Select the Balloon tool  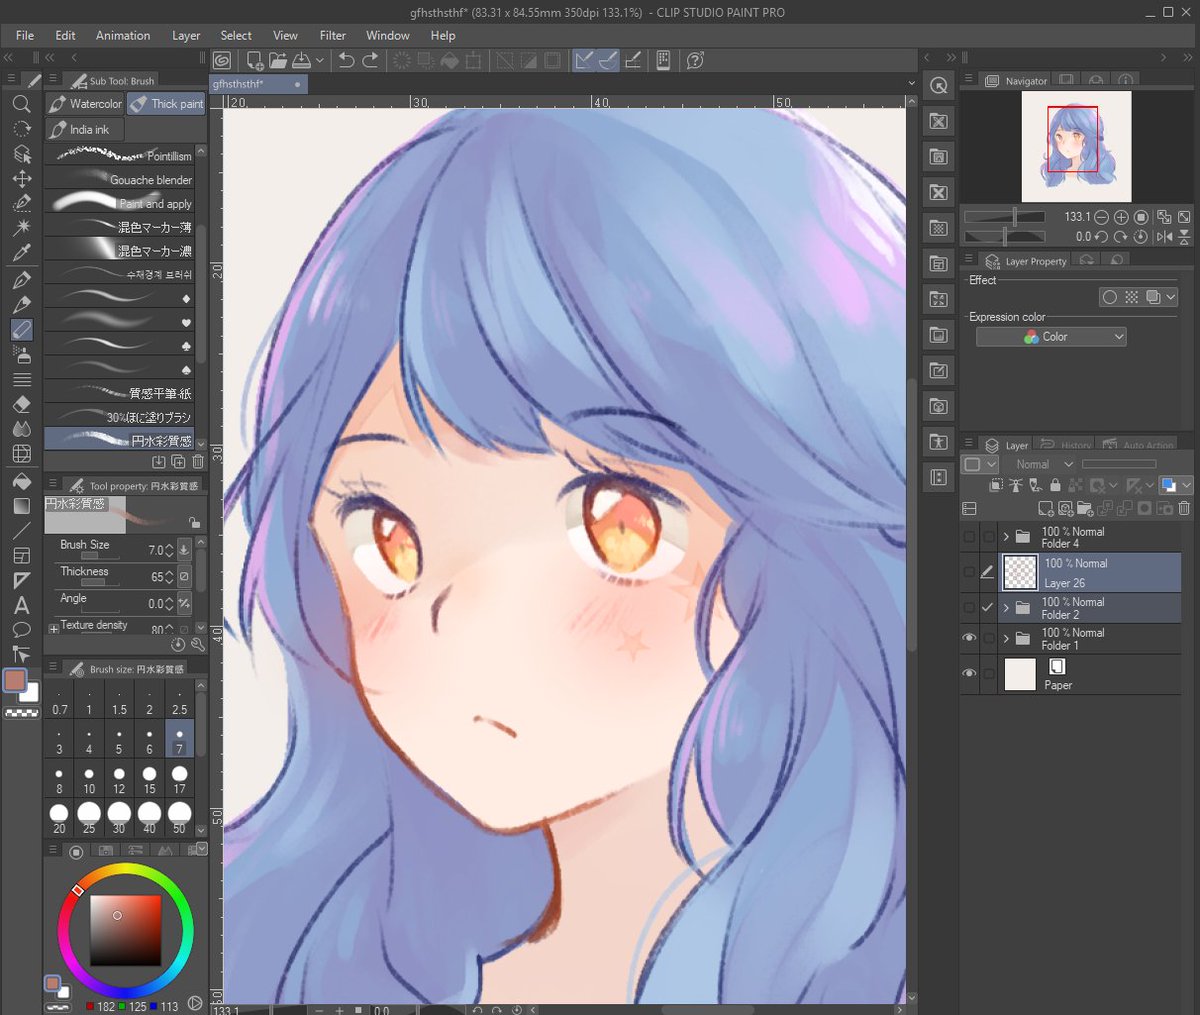pyautogui.click(x=21, y=630)
